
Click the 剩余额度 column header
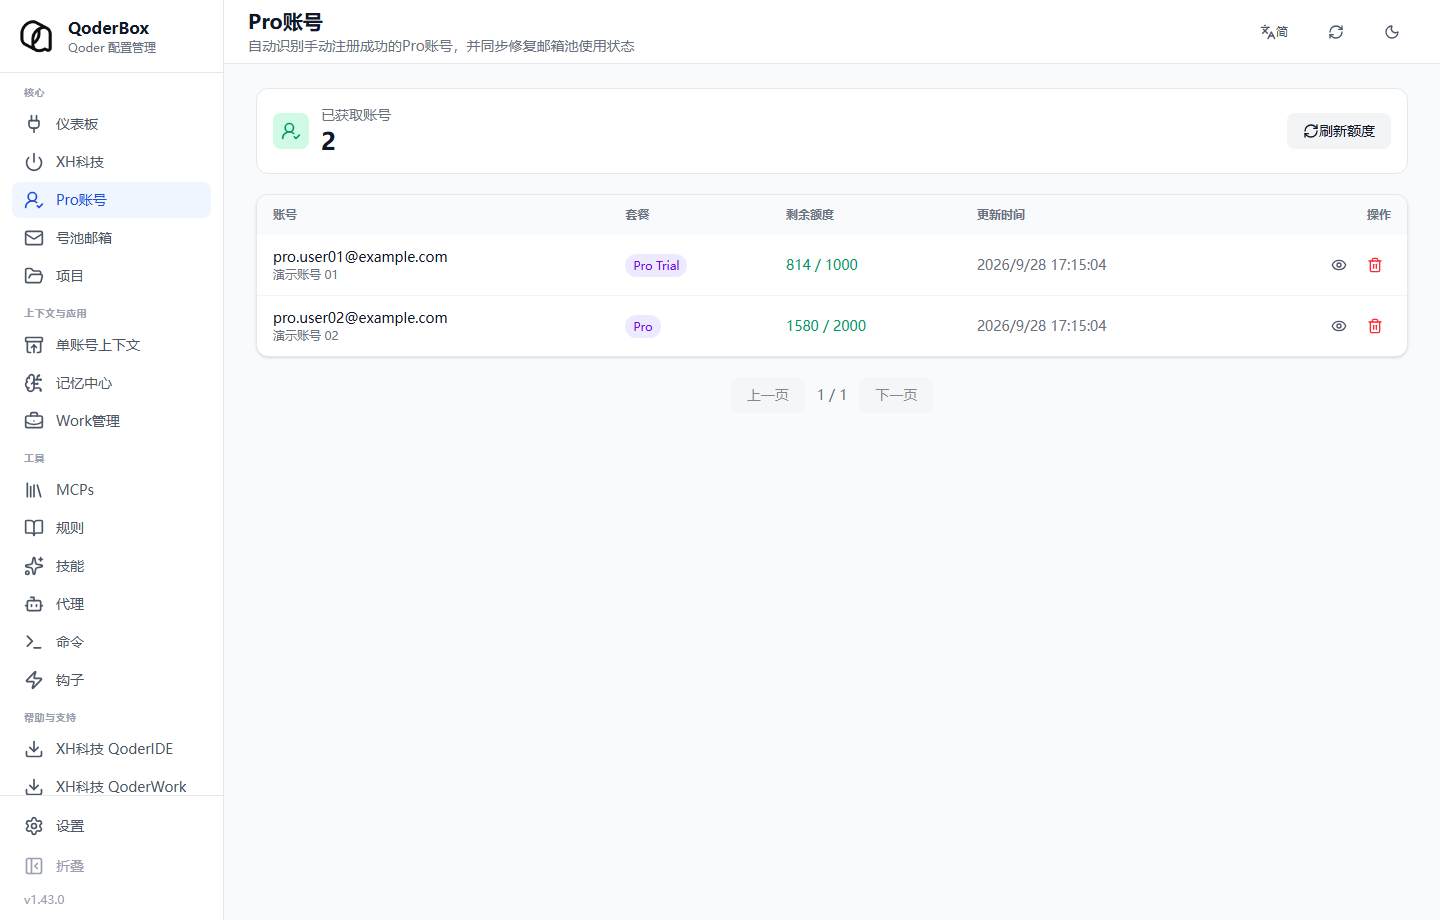pos(810,215)
